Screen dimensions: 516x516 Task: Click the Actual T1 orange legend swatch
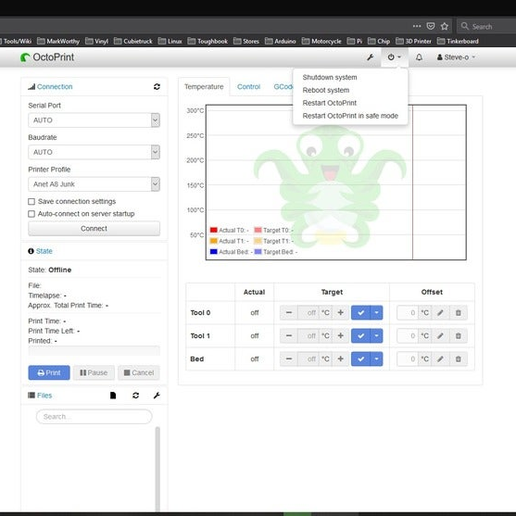pyautogui.click(x=214, y=241)
